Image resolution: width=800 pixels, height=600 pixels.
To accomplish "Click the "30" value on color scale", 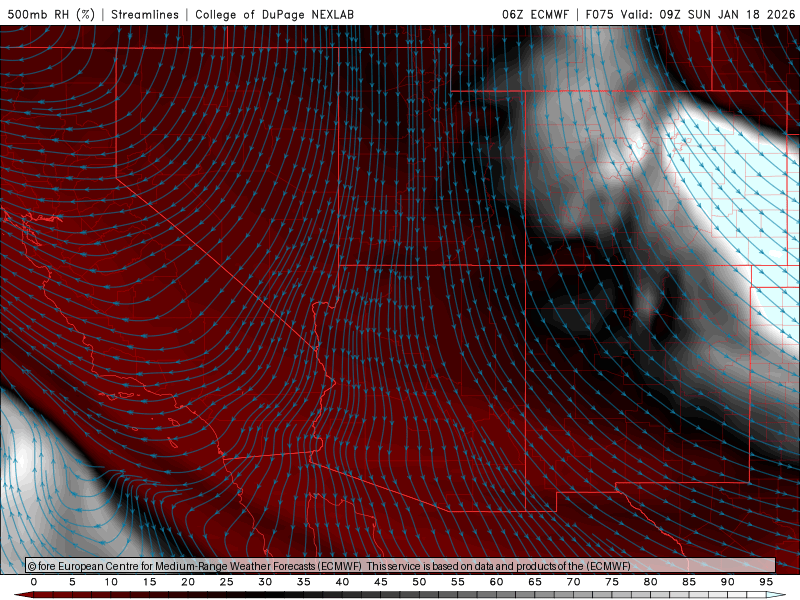I will tap(265, 582).
